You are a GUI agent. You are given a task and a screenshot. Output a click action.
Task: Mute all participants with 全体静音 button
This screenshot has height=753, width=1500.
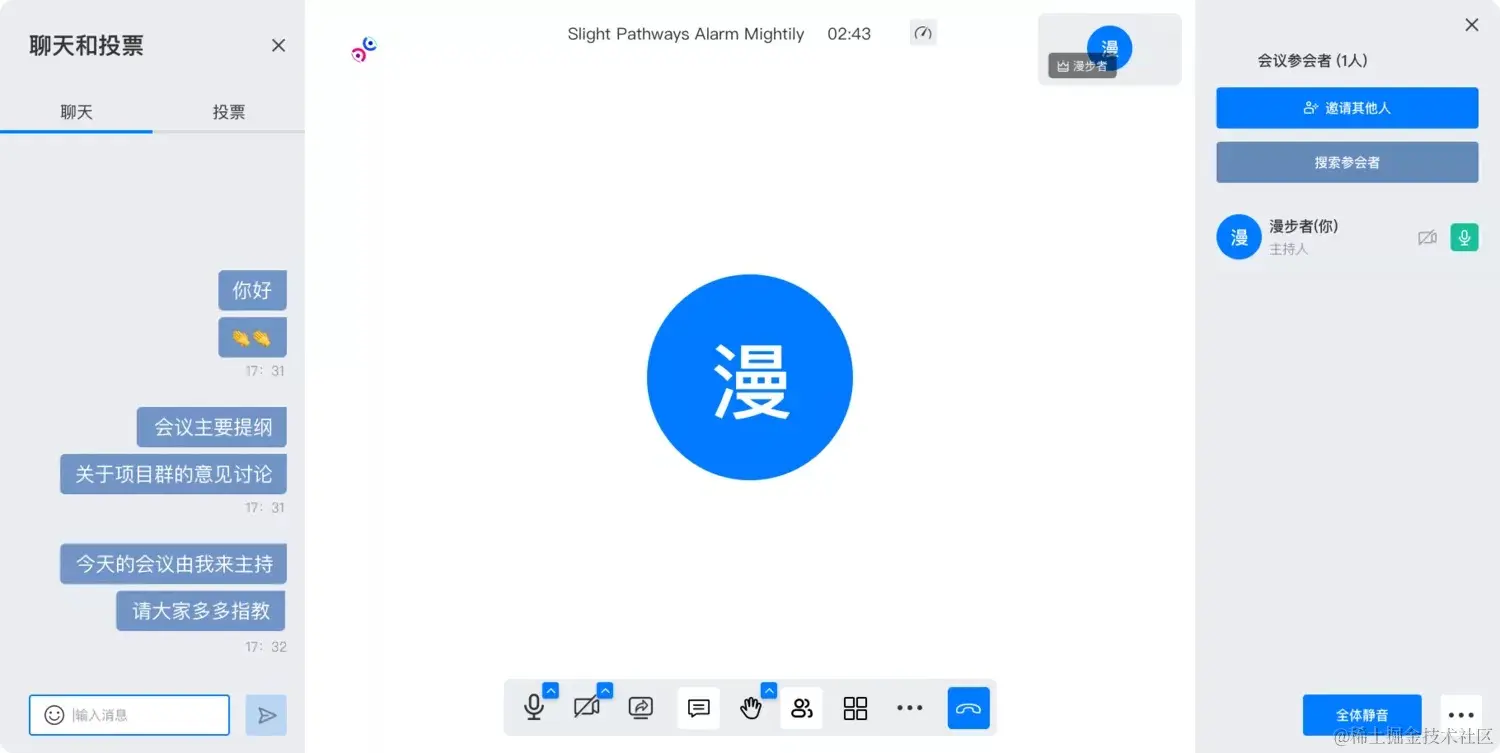coord(1362,714)
